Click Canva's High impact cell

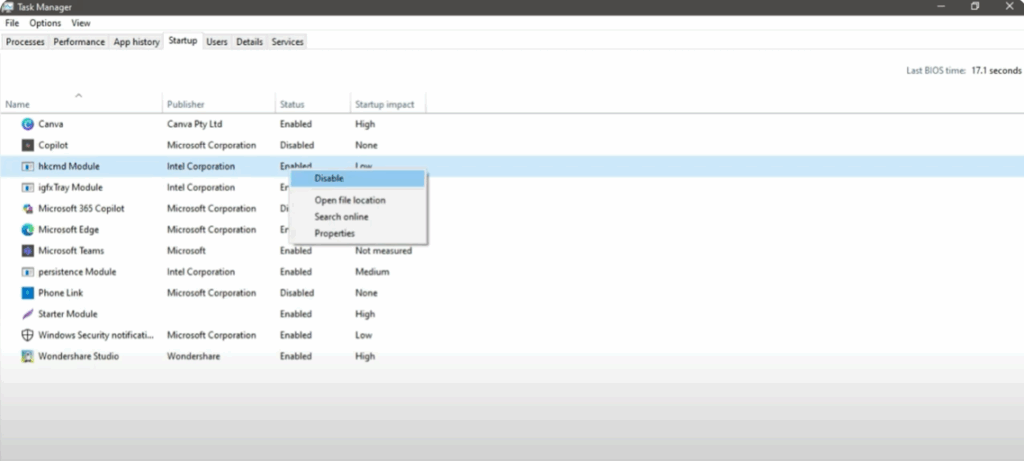point(365,124)
